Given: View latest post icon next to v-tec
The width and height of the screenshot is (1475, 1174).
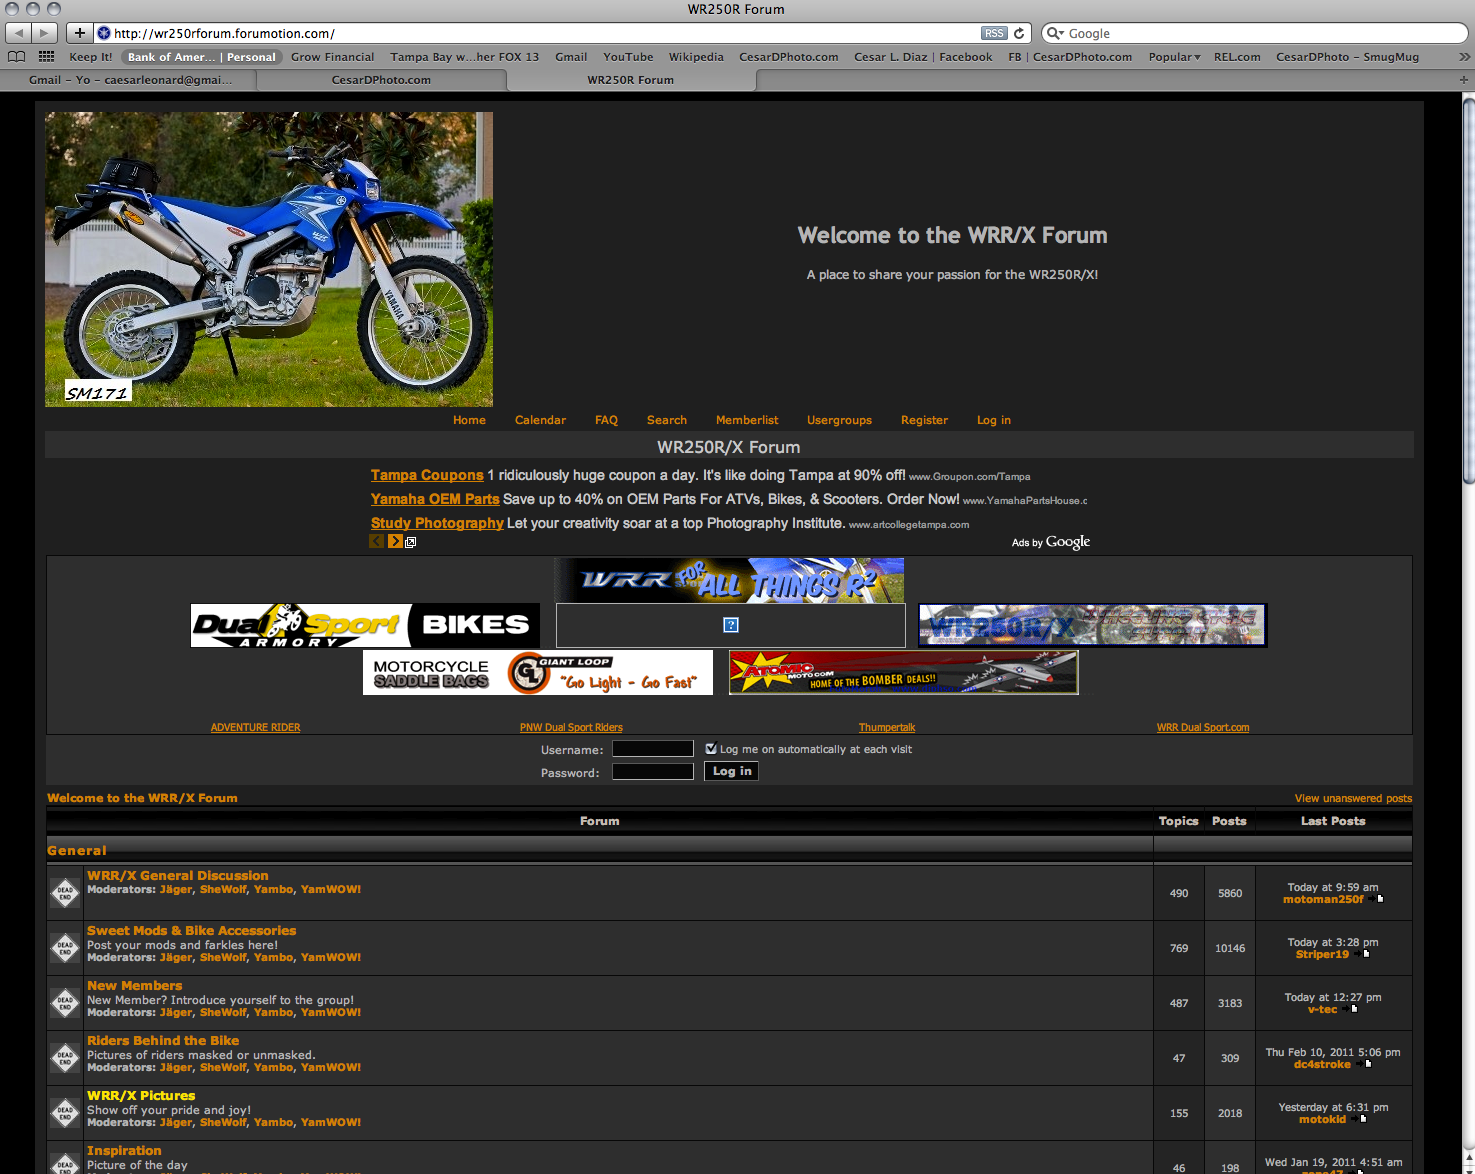Looking at the screenshot, I should [x=1352, y=1009].
